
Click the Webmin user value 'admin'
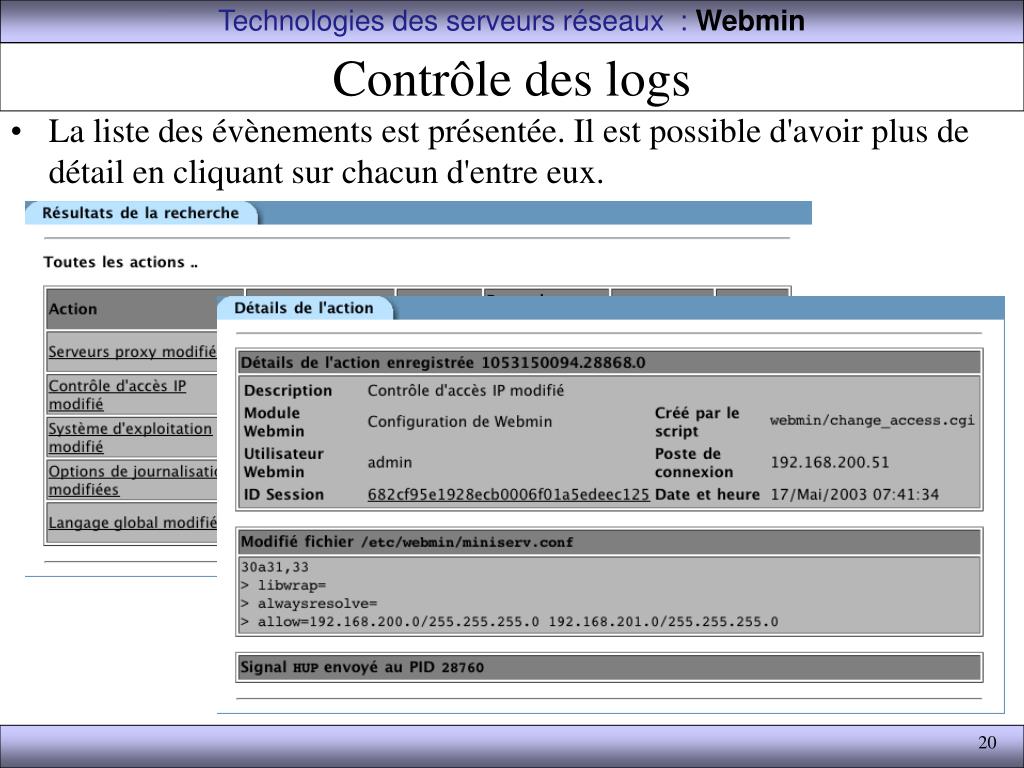389,462
